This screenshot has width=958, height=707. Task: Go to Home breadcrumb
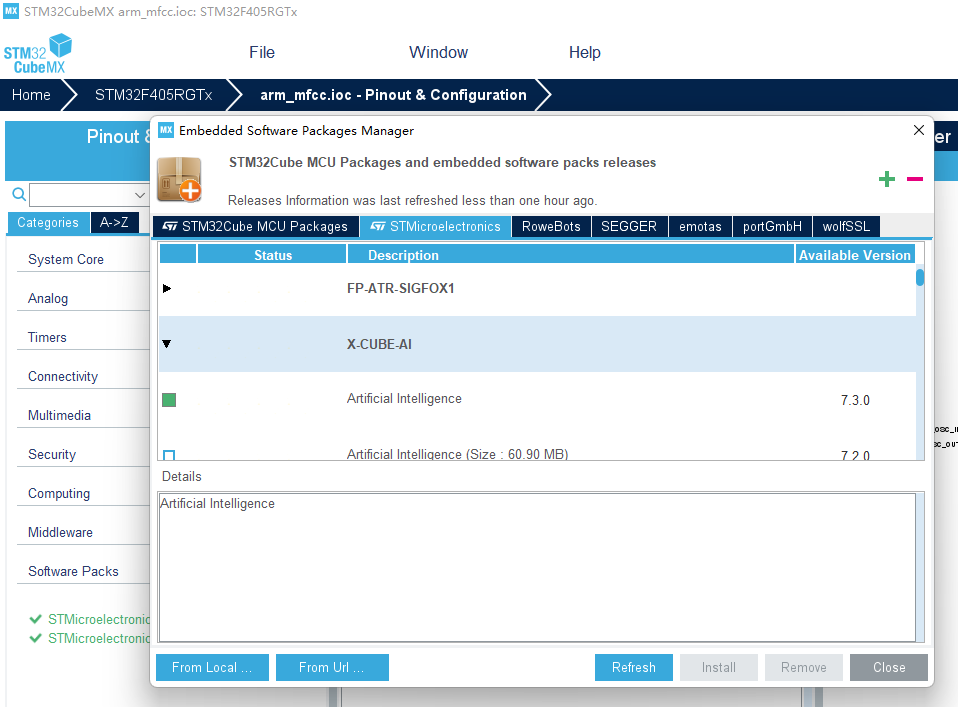point(31,95)
